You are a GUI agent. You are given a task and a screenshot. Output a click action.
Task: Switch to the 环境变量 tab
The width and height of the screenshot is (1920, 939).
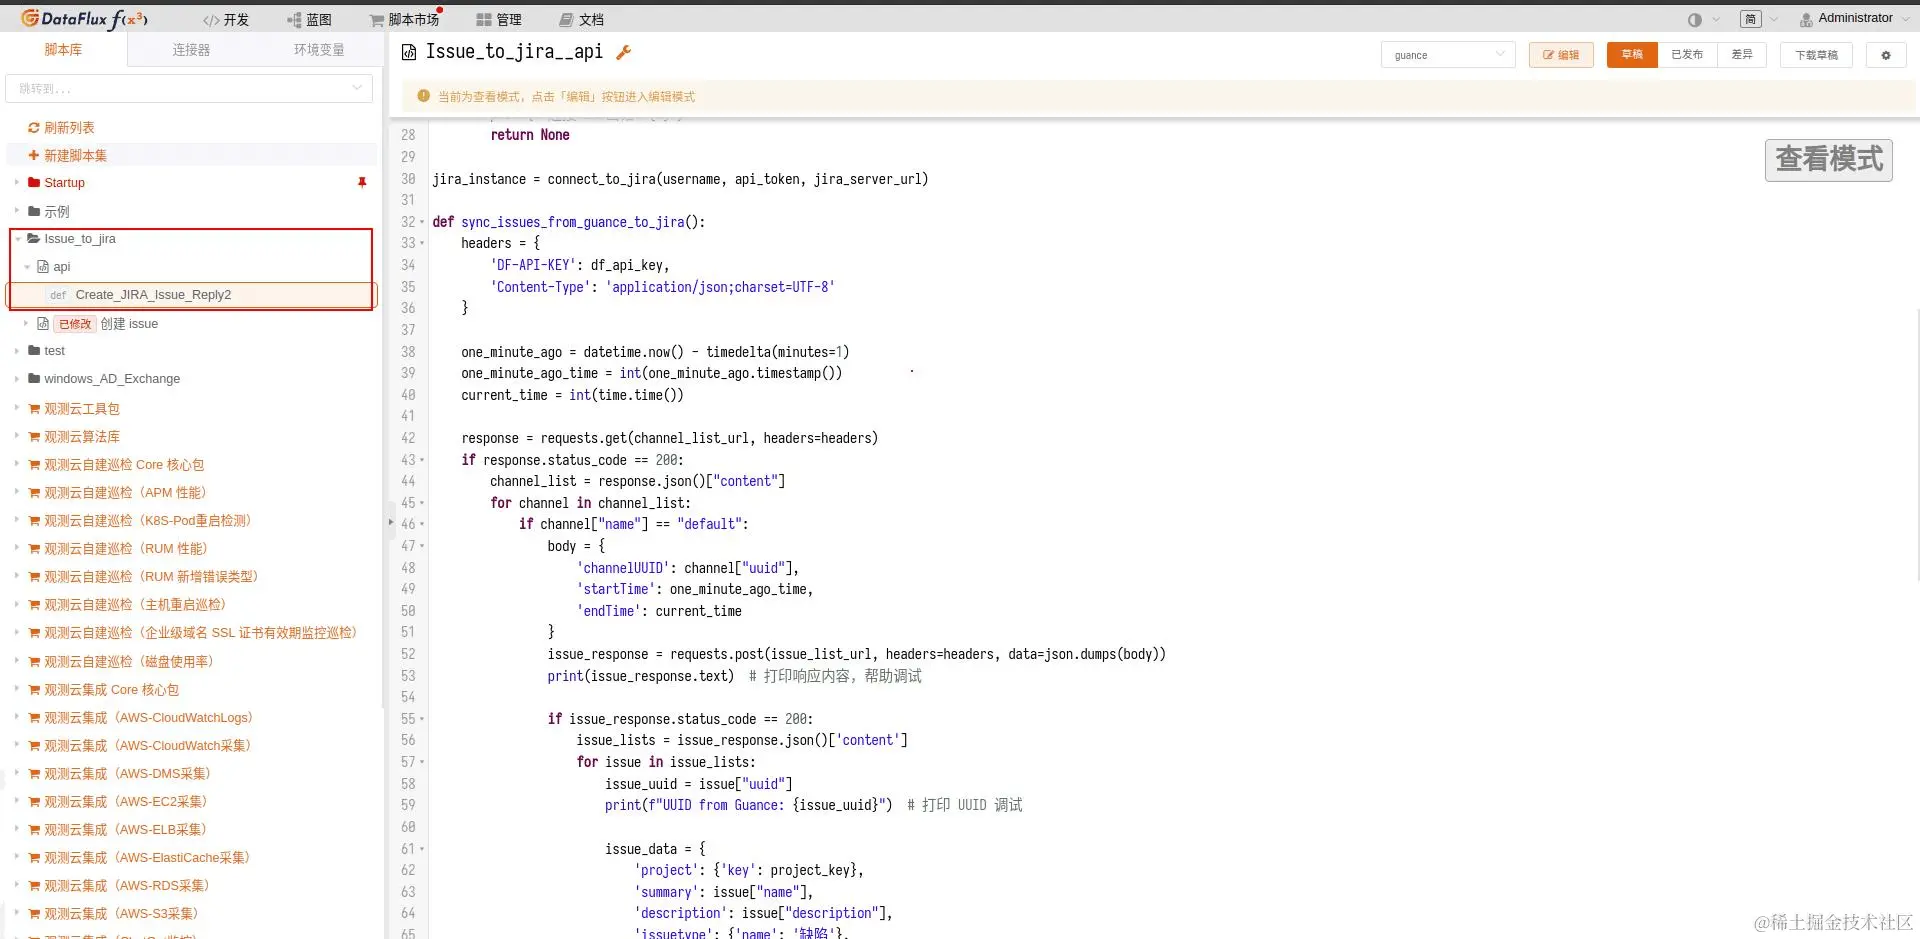click(x=319, y=50)
